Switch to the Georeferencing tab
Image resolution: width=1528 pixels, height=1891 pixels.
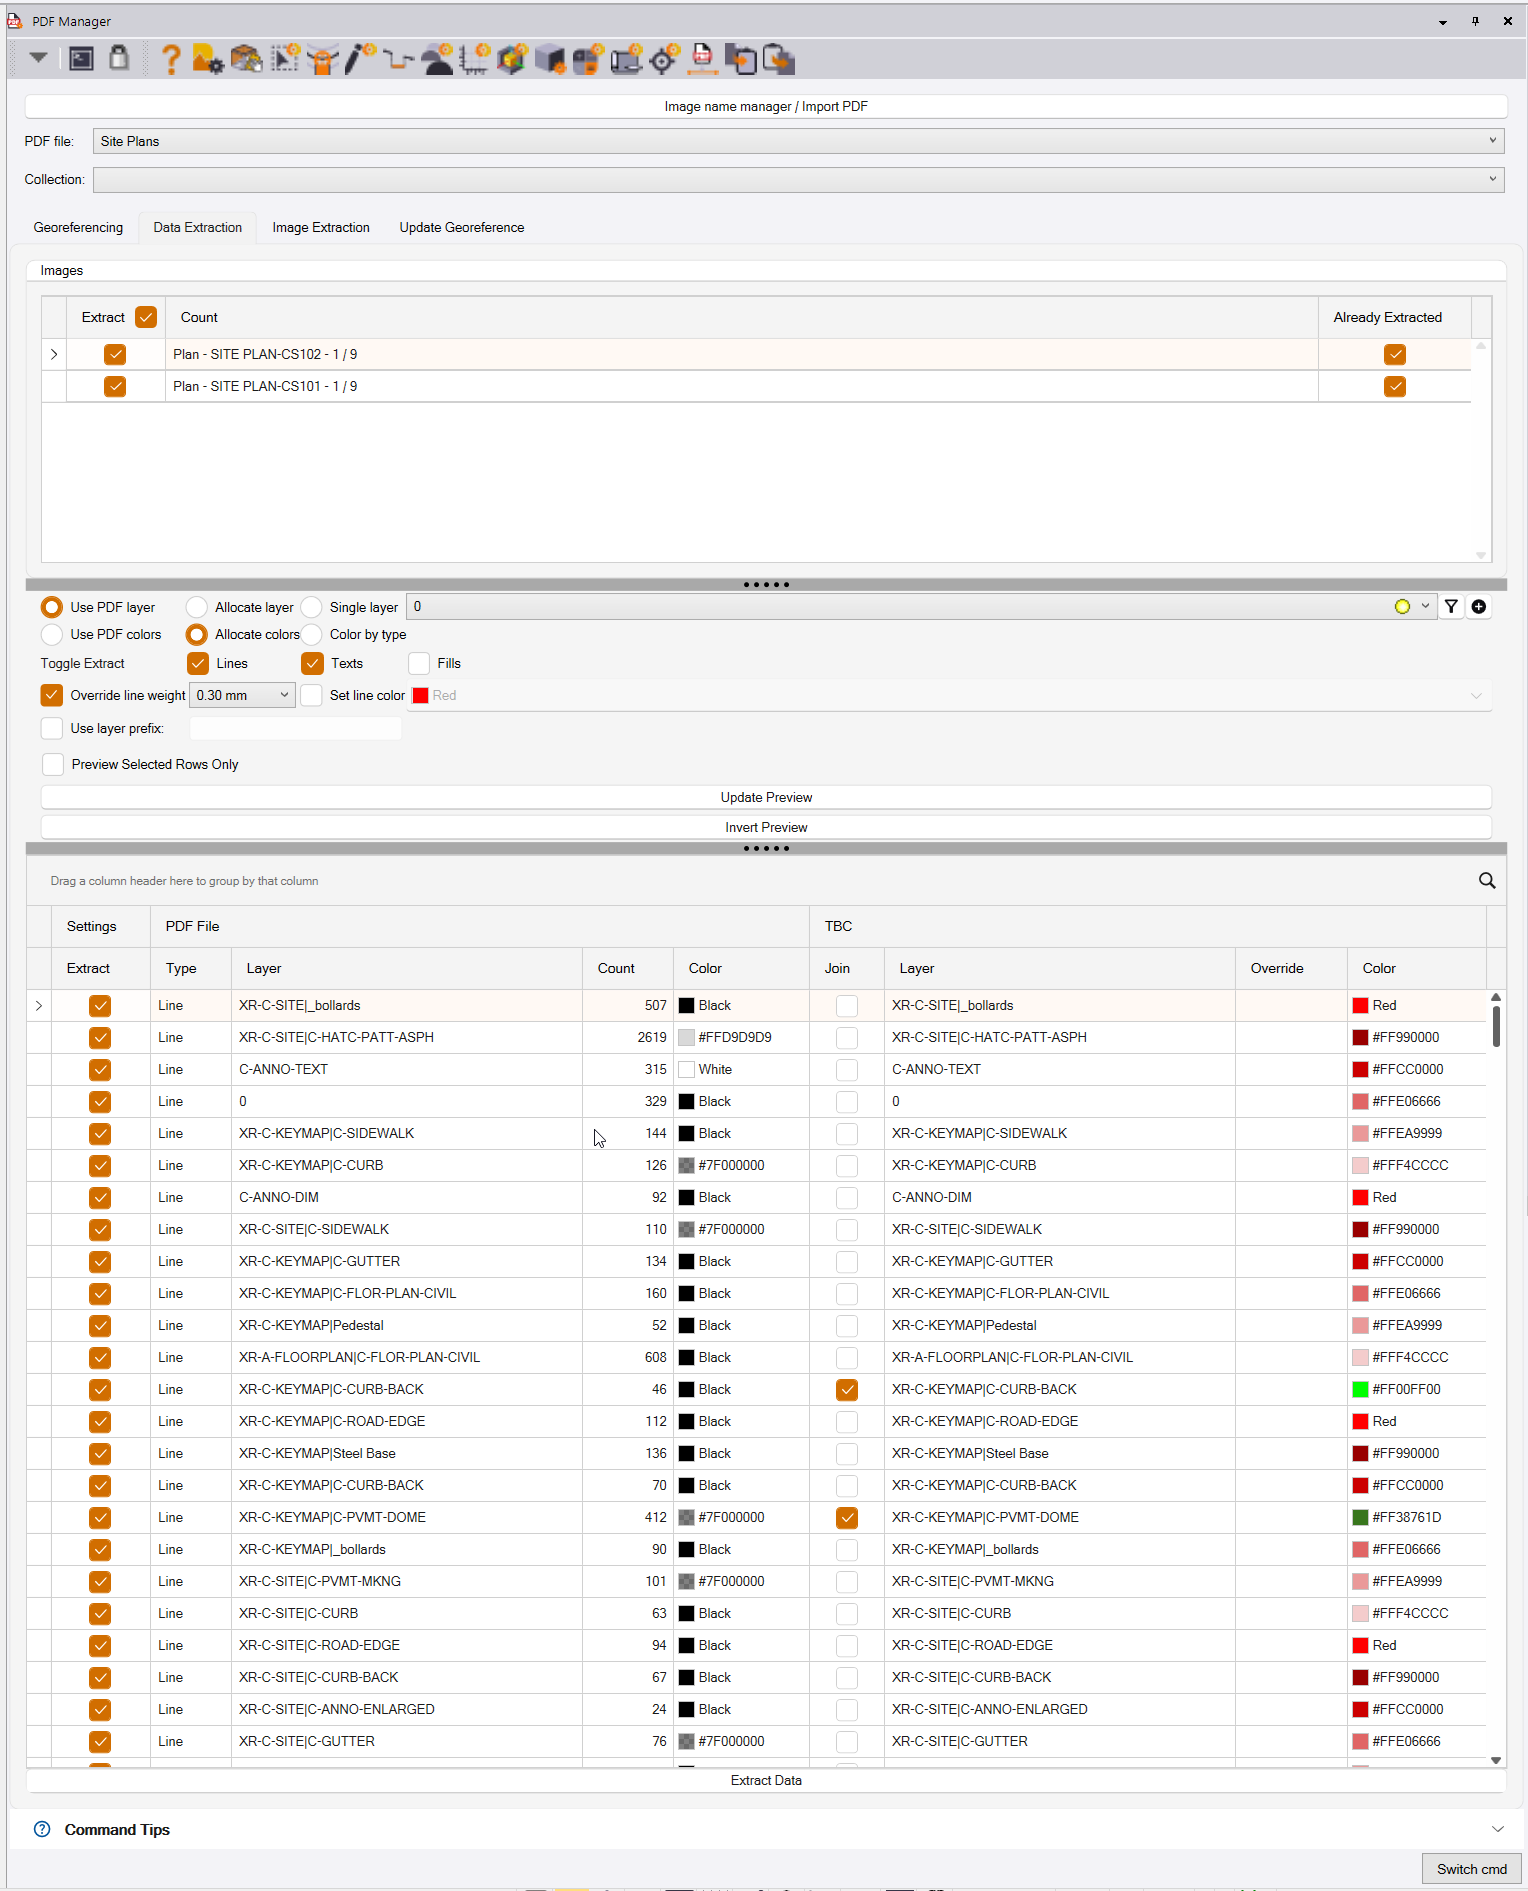click(78, 228)
